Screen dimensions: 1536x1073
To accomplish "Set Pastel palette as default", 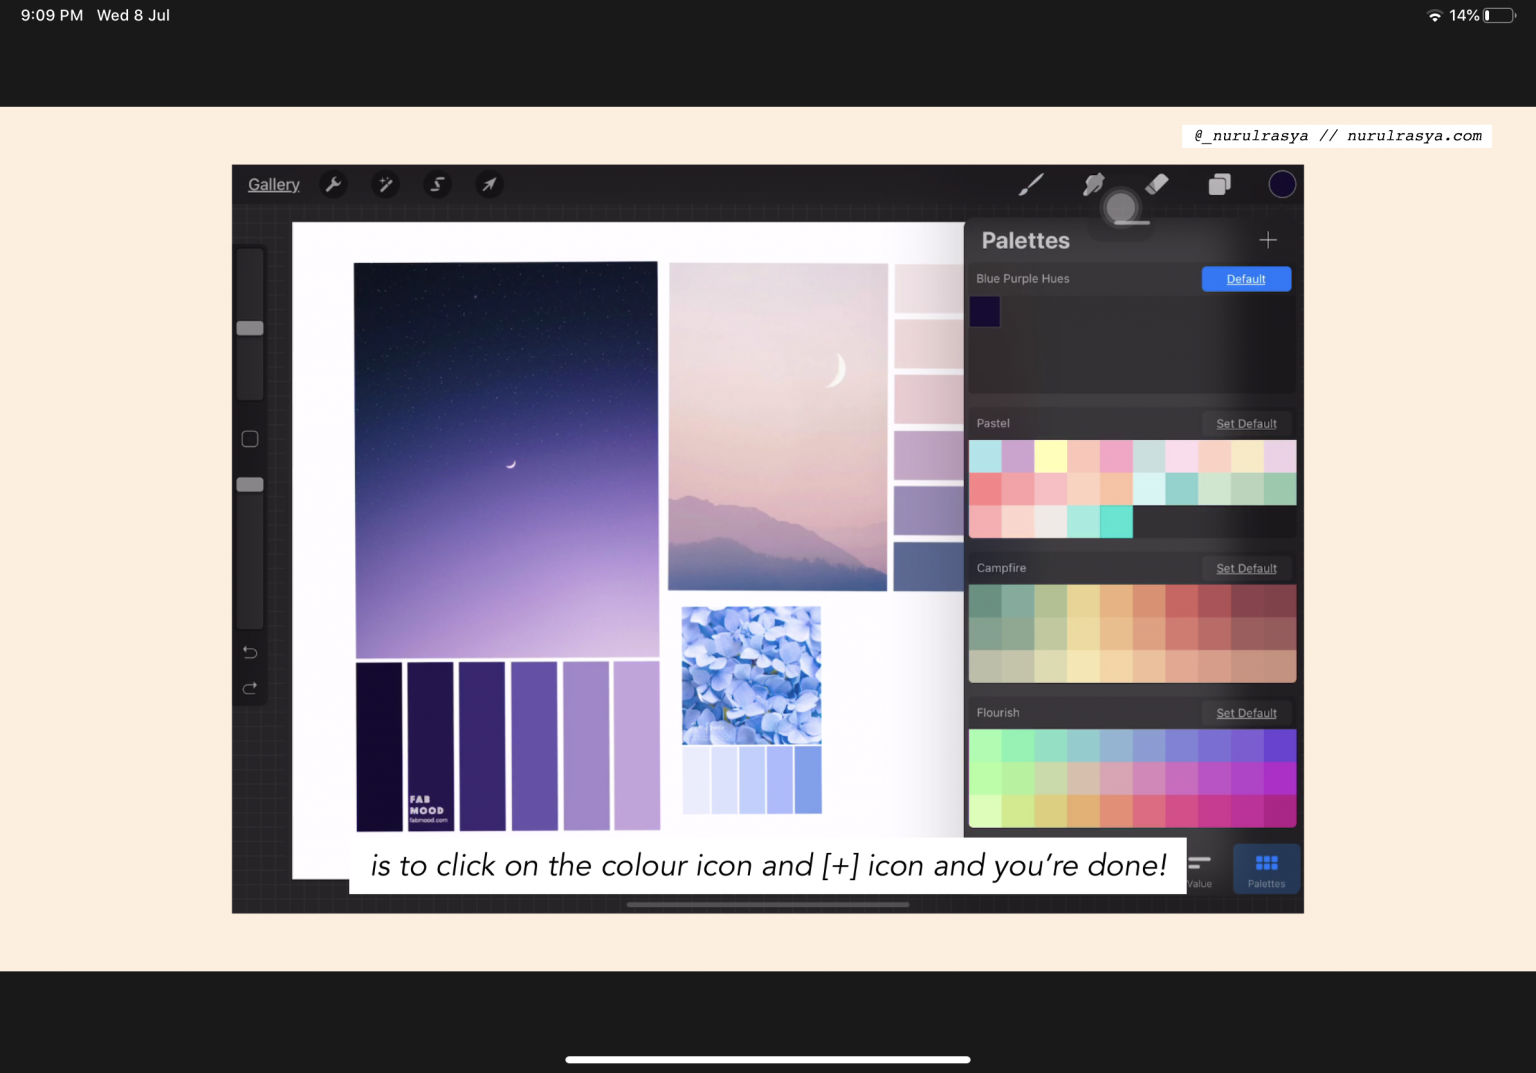I will [1246, 423].
